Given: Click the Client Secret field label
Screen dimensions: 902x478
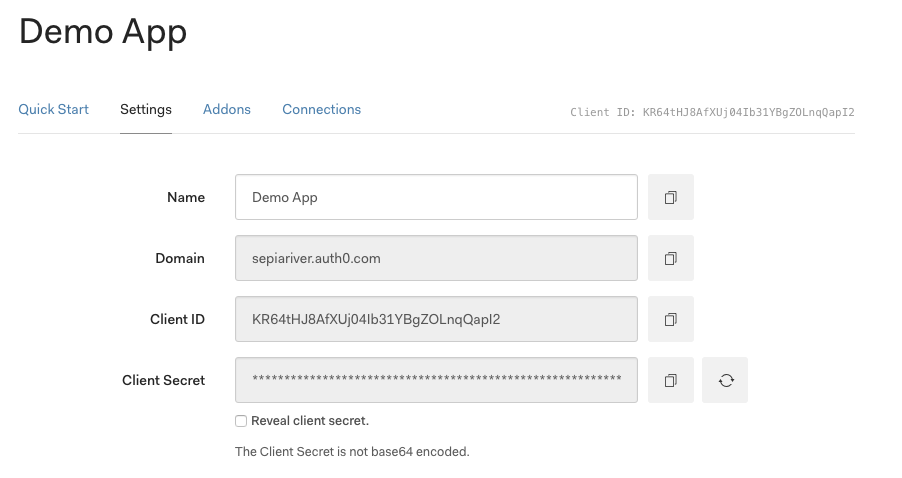Looking at the screenshot, I should 163,380.
